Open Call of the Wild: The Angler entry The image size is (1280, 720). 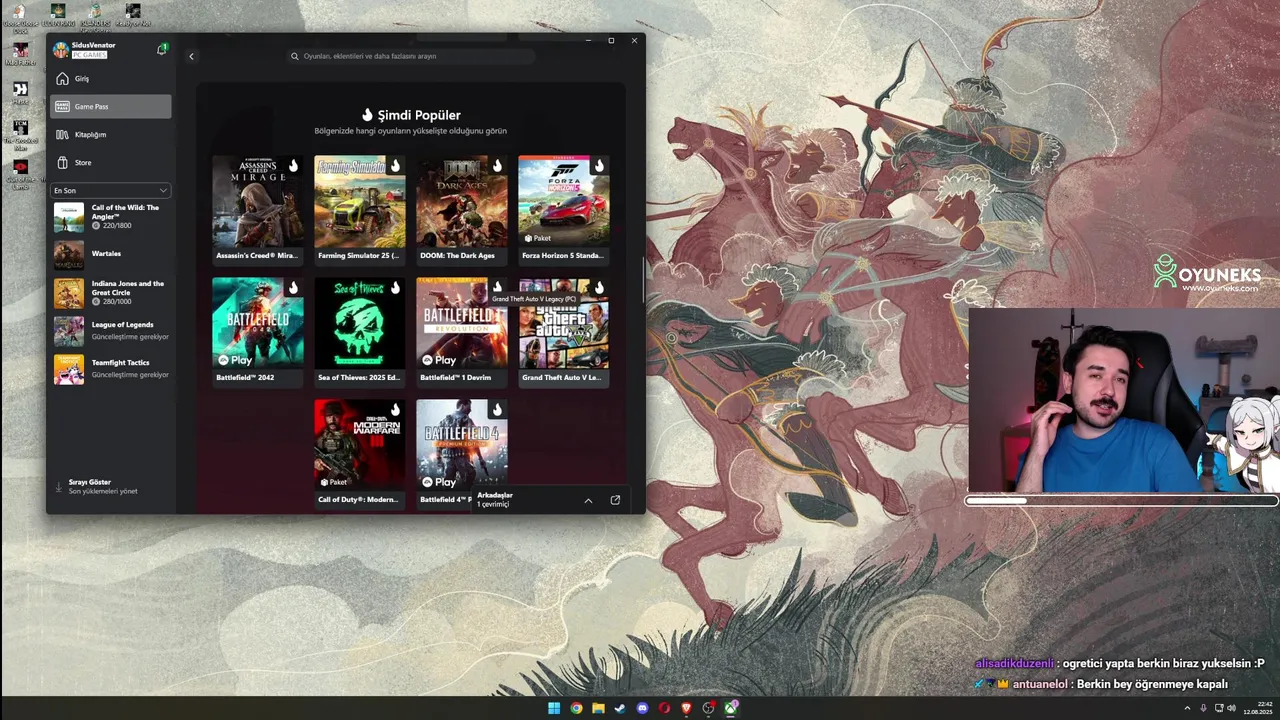[x=111, y=217]
